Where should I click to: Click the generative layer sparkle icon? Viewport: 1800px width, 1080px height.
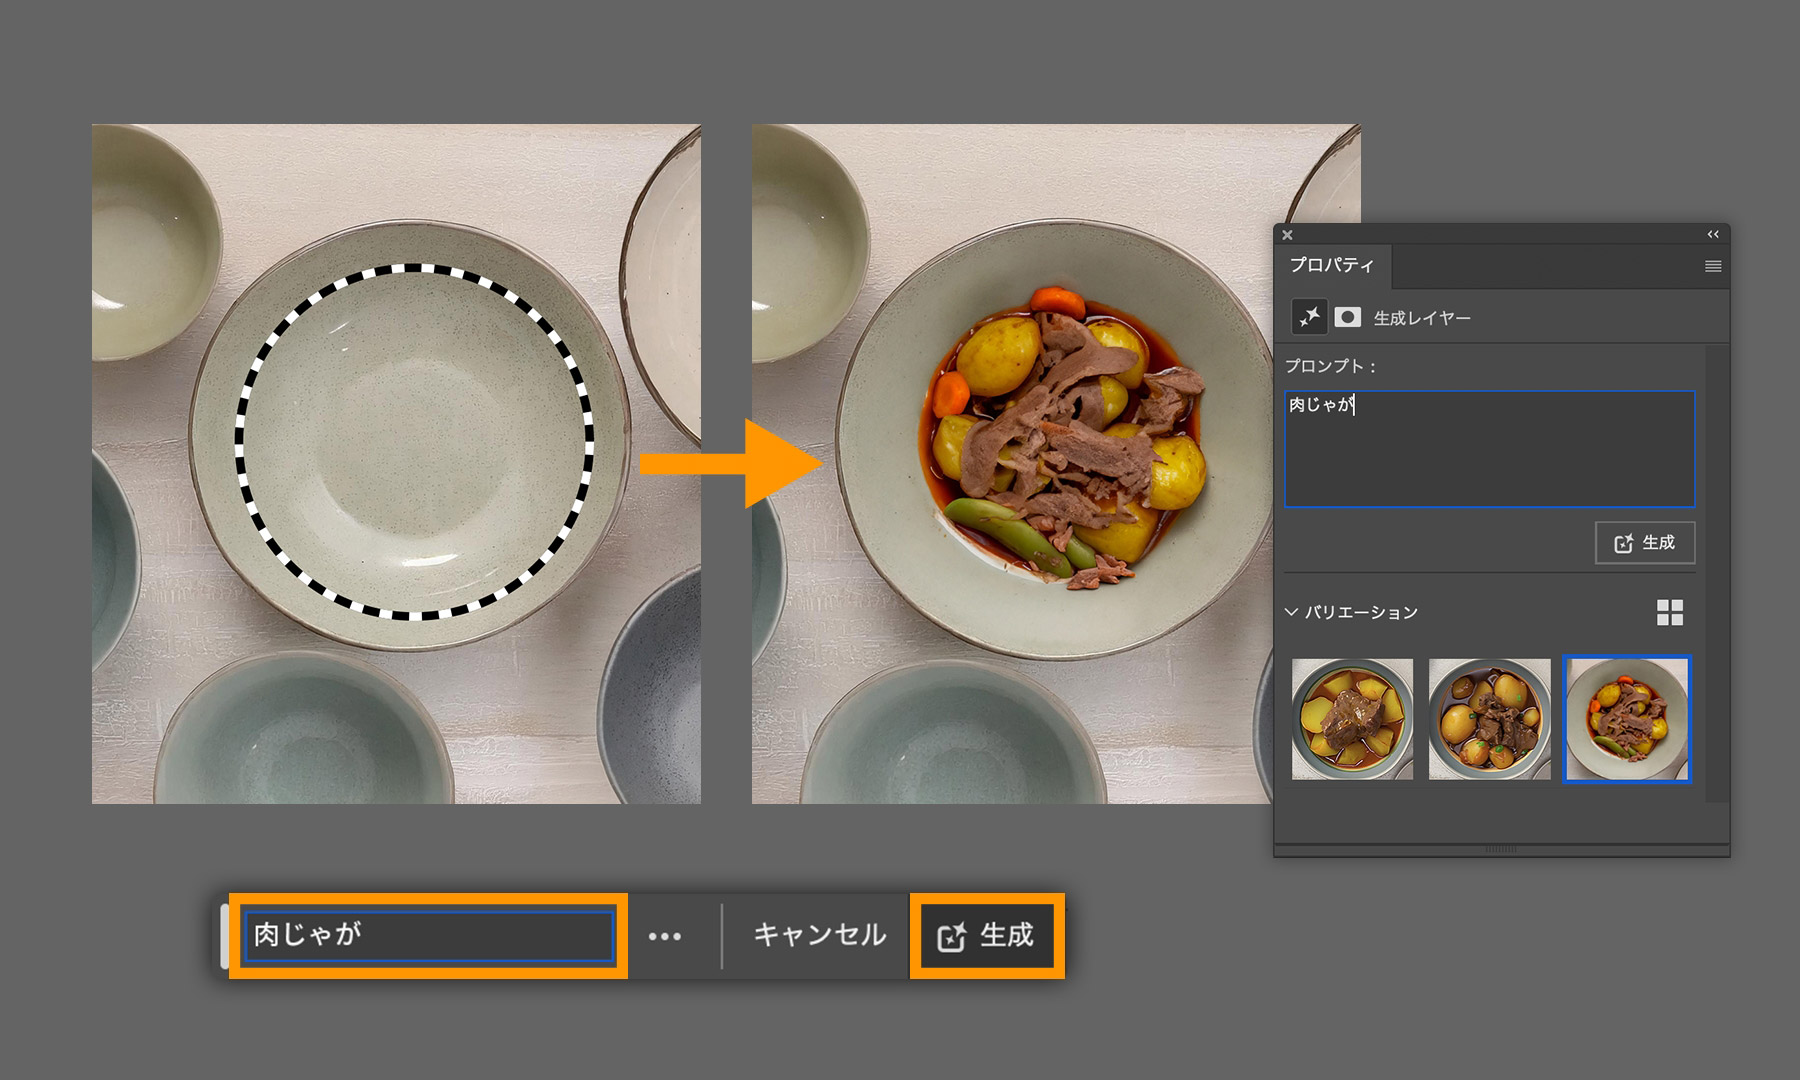click(1309, 317)
